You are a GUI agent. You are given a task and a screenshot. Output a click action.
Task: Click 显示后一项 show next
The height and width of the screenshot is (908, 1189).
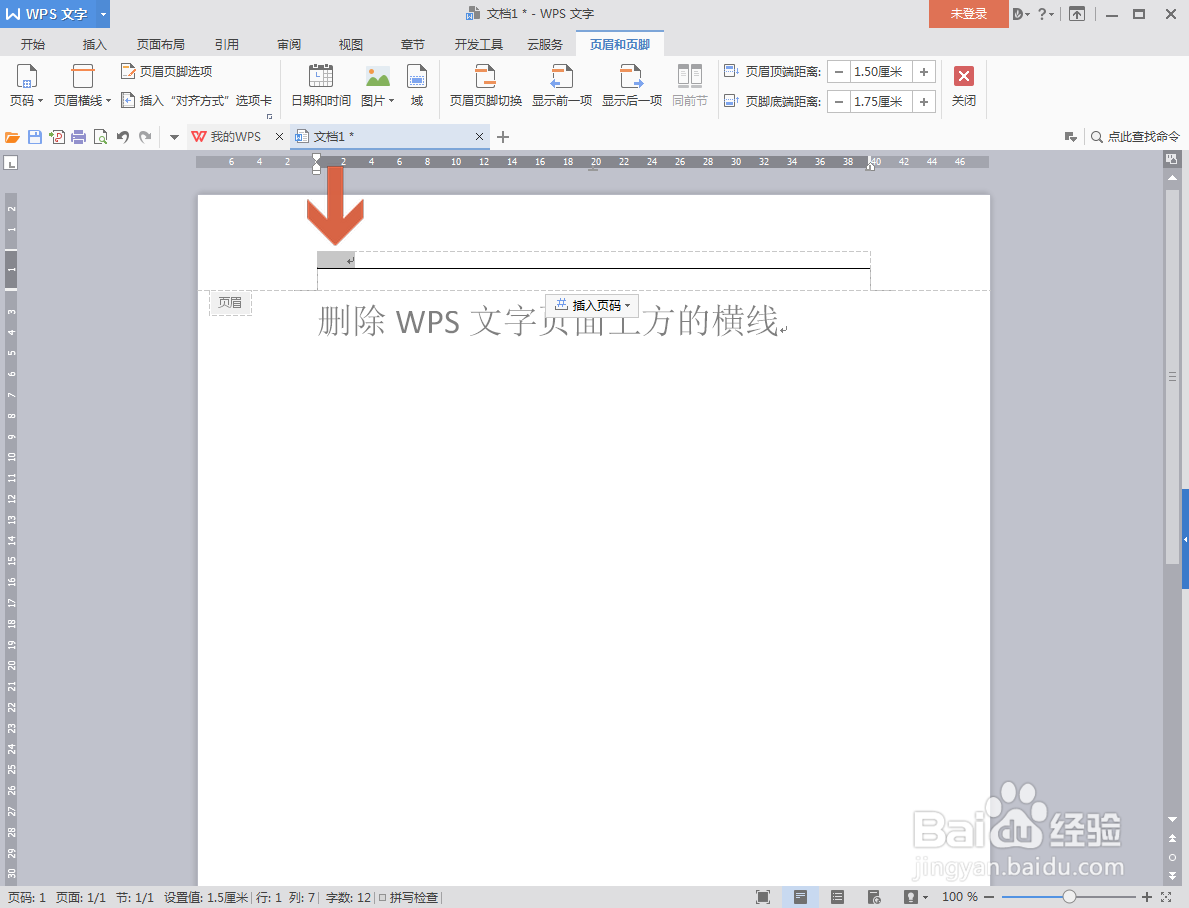coord(632,85)
